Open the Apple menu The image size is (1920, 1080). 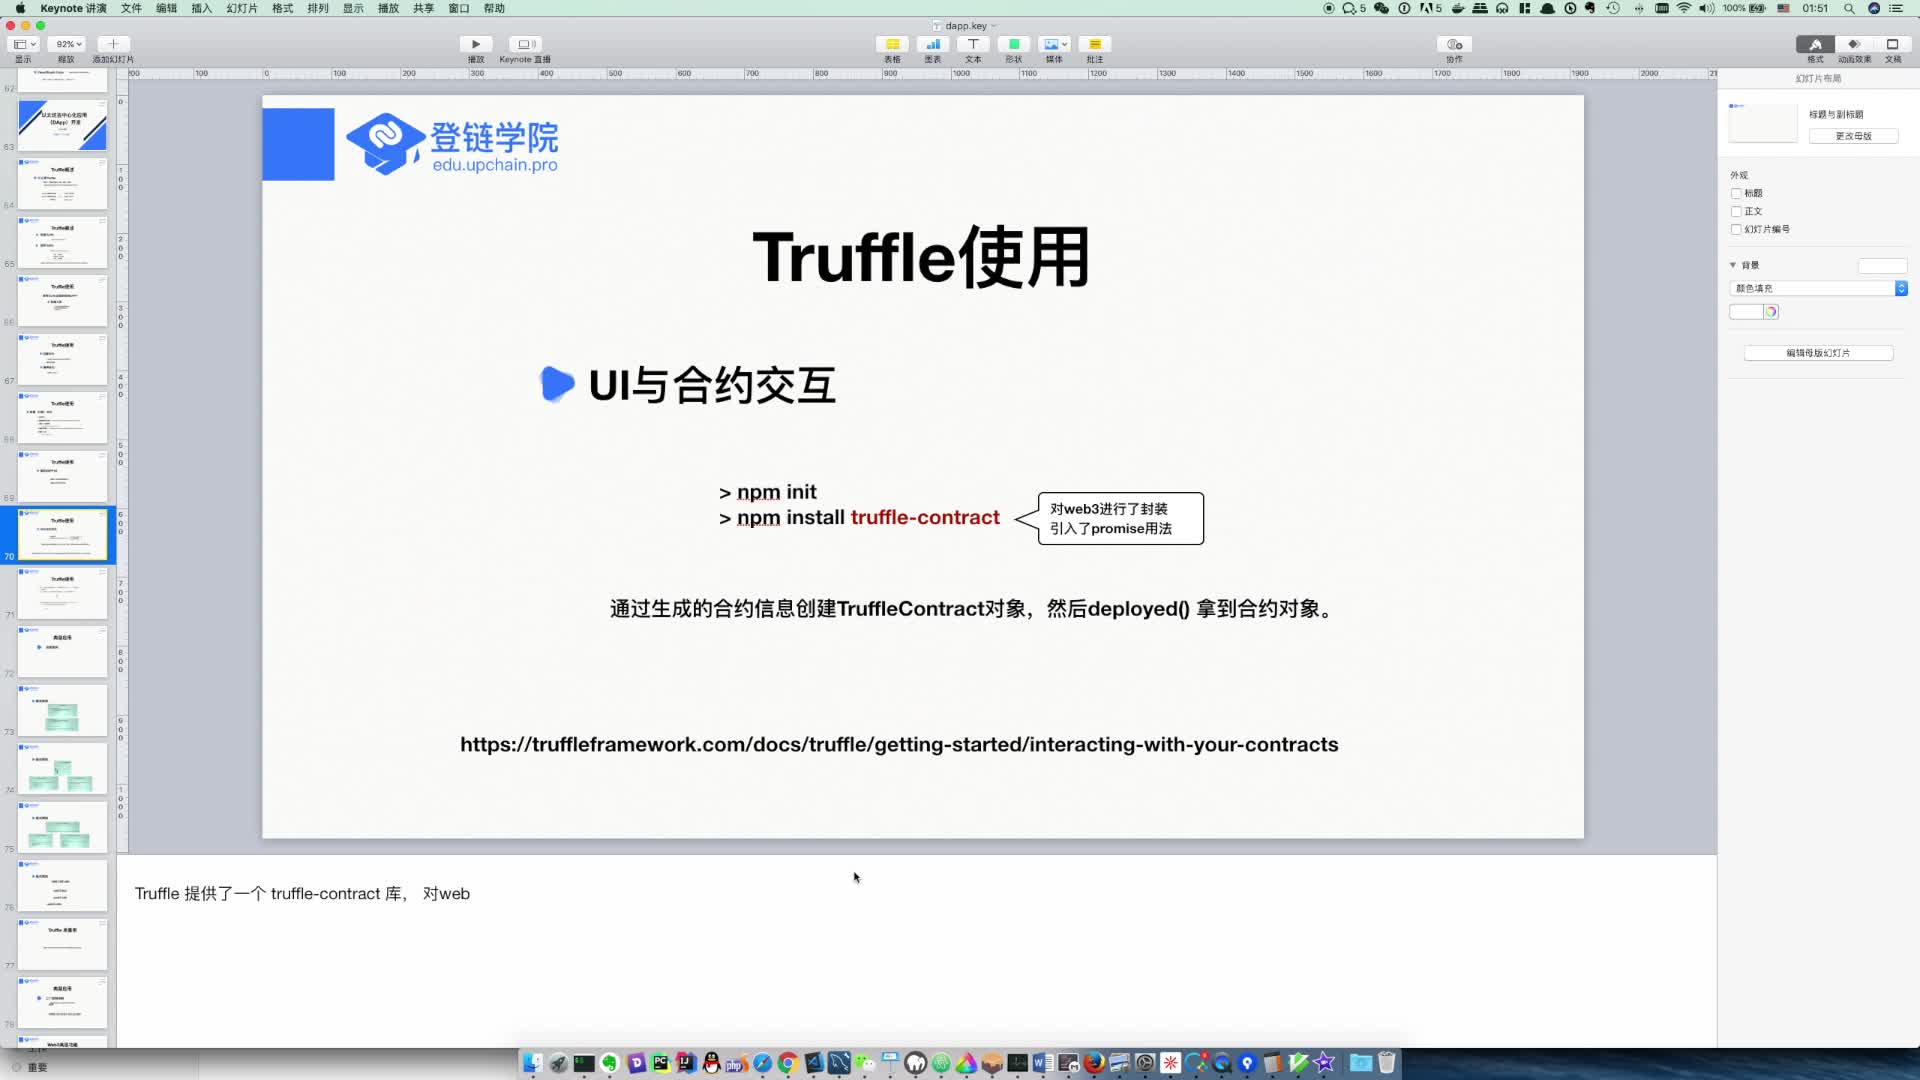click(20, 8)
